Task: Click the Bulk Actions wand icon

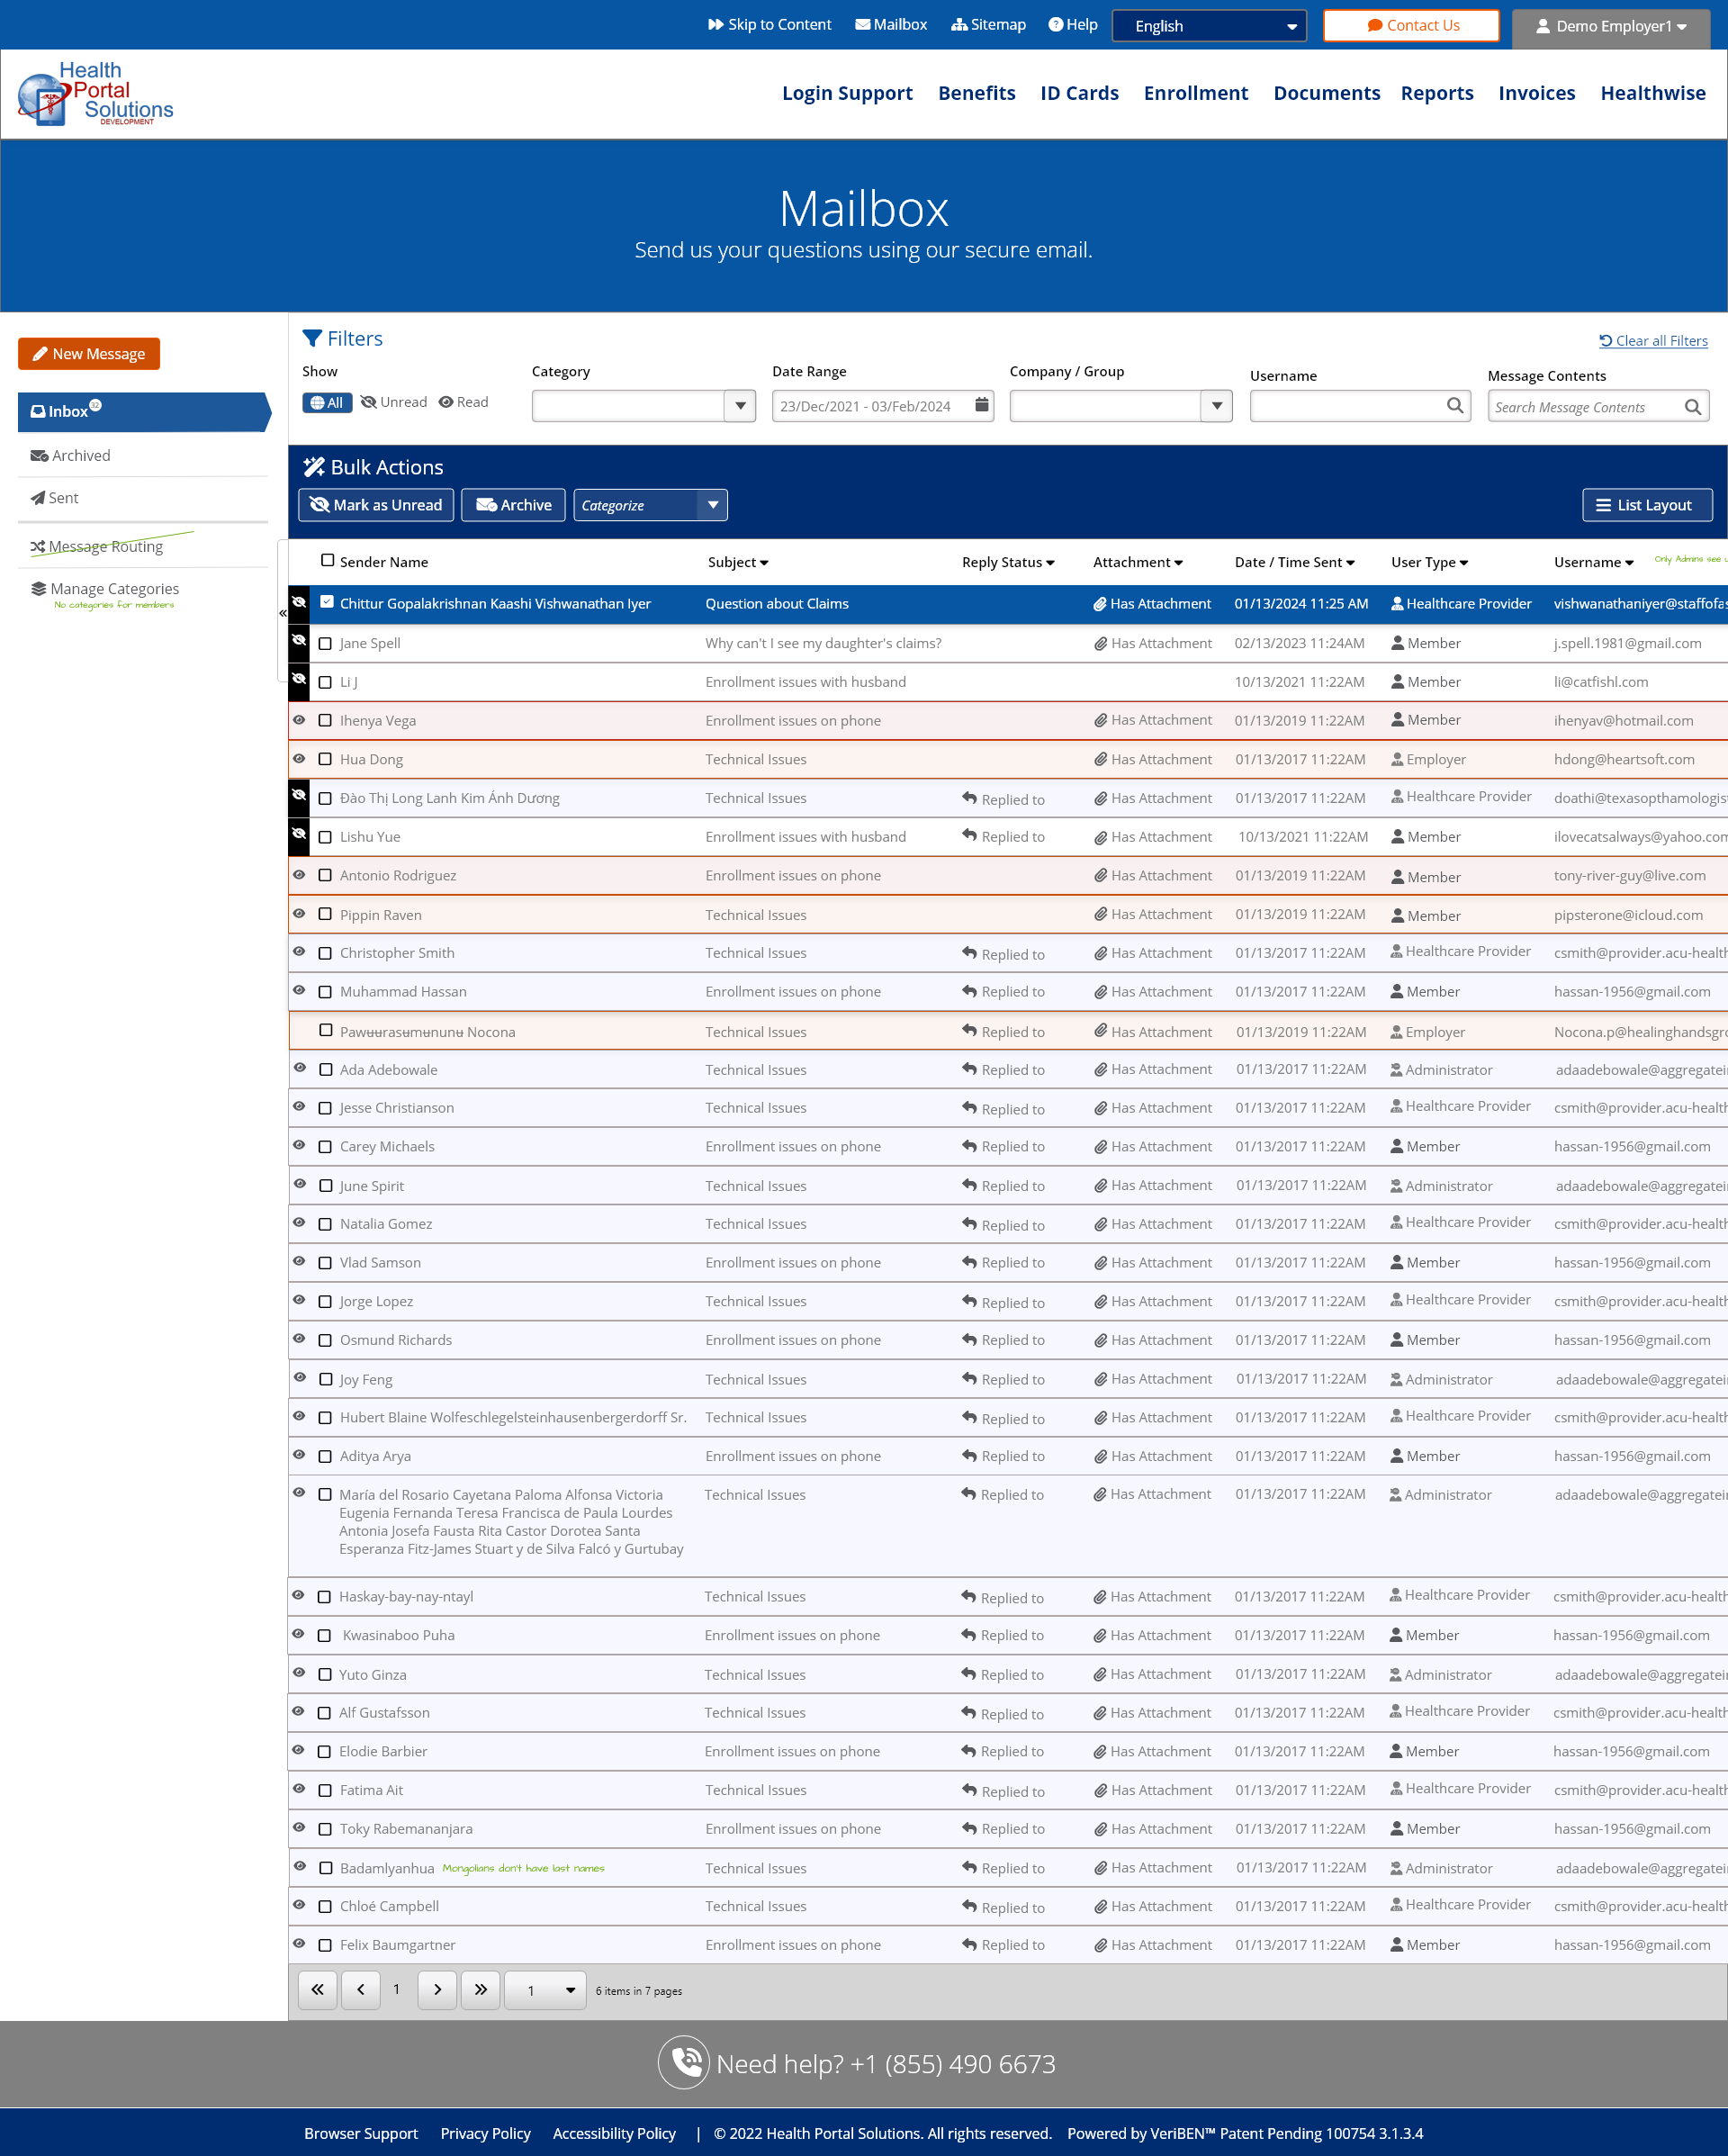Action: (314, 467)
